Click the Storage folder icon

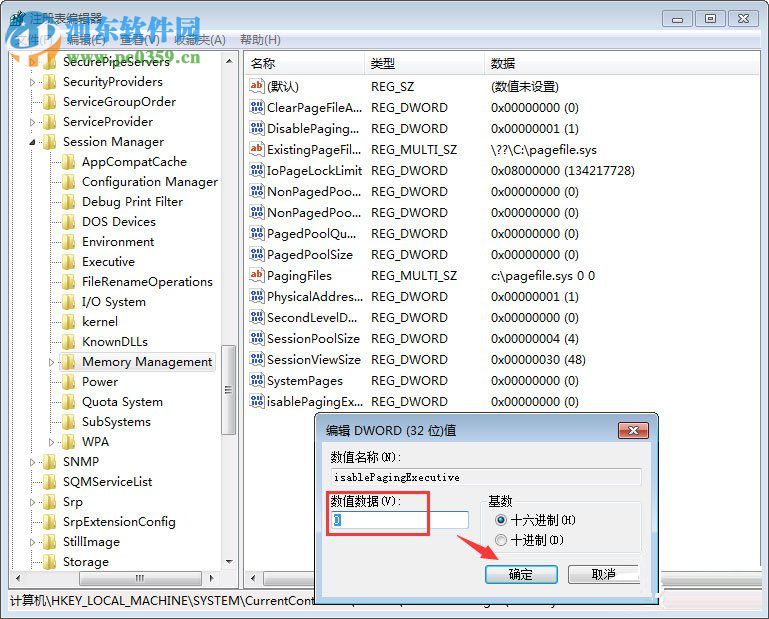pyautogui.click(x=50, y=562)
